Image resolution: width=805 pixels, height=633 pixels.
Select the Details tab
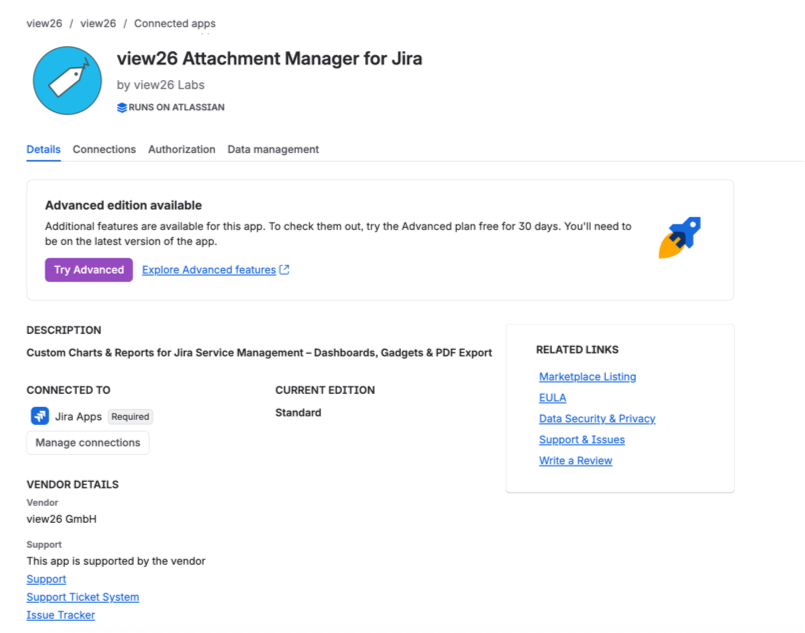coord(44,149)
